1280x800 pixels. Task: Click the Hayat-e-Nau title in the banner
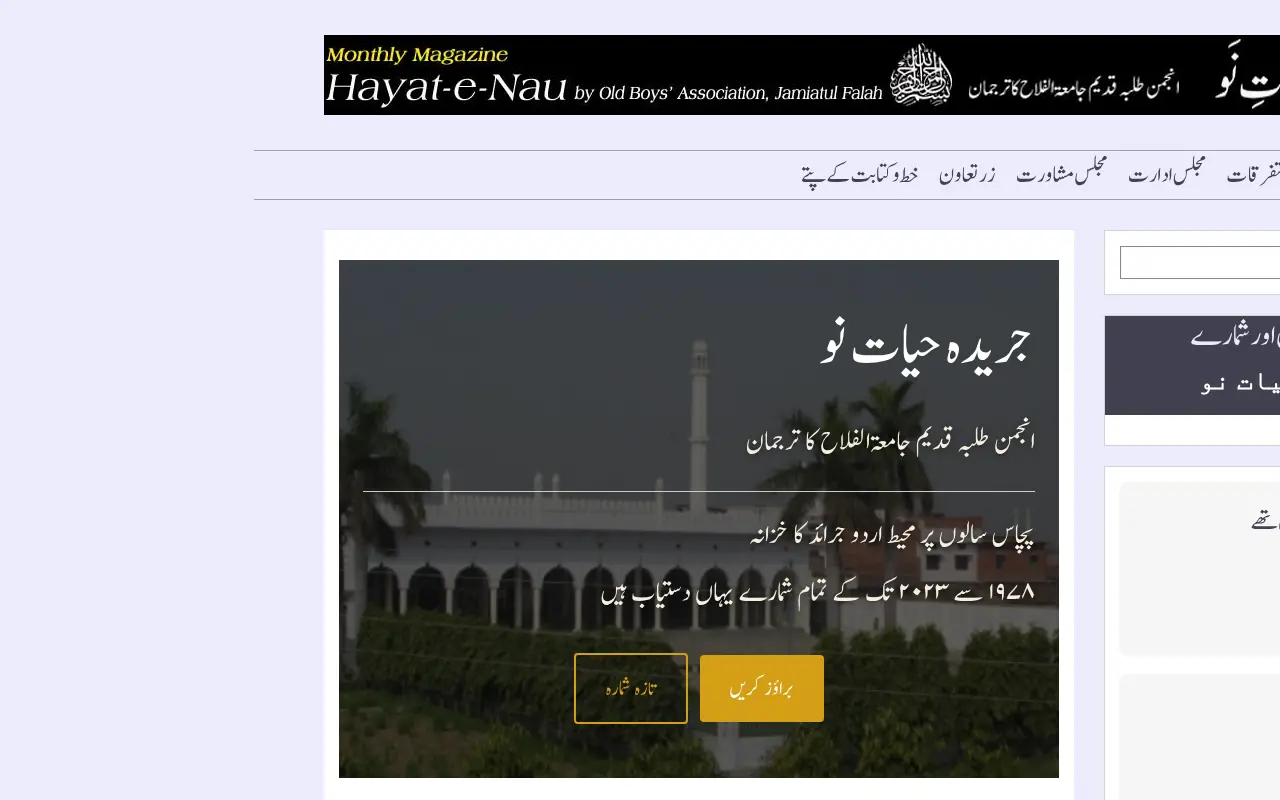(x=447, y=88)
